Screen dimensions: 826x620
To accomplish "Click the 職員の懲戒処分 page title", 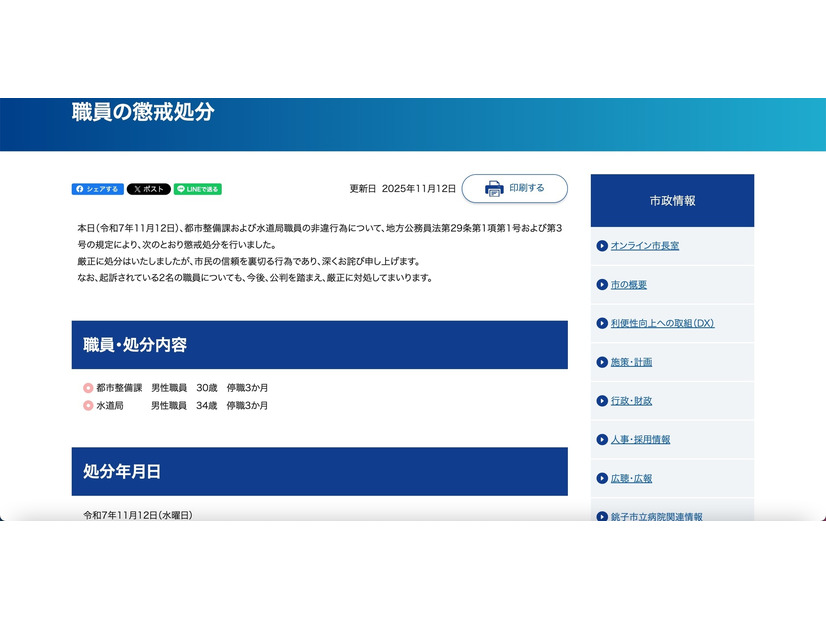I will coord(143,112).
